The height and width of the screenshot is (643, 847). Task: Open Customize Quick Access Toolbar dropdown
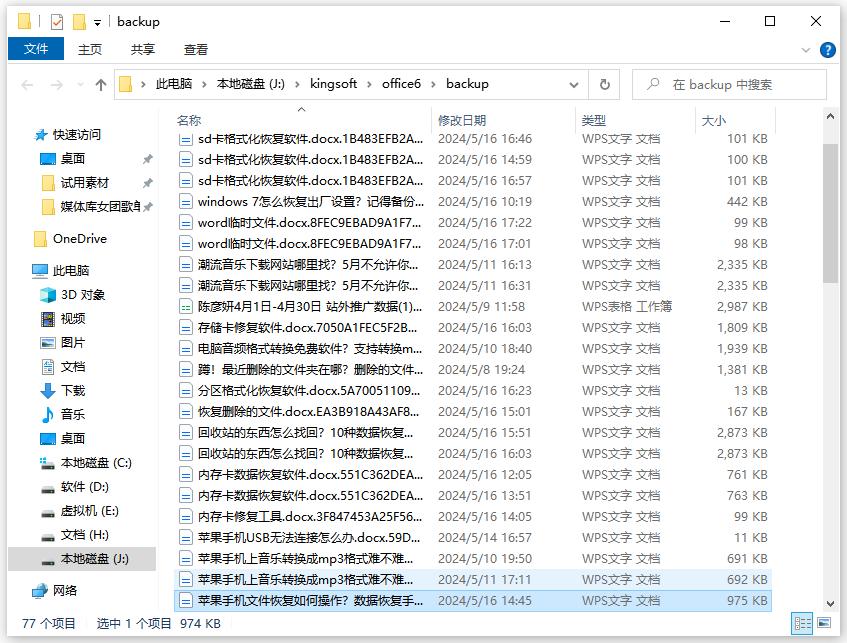point(97,21)
